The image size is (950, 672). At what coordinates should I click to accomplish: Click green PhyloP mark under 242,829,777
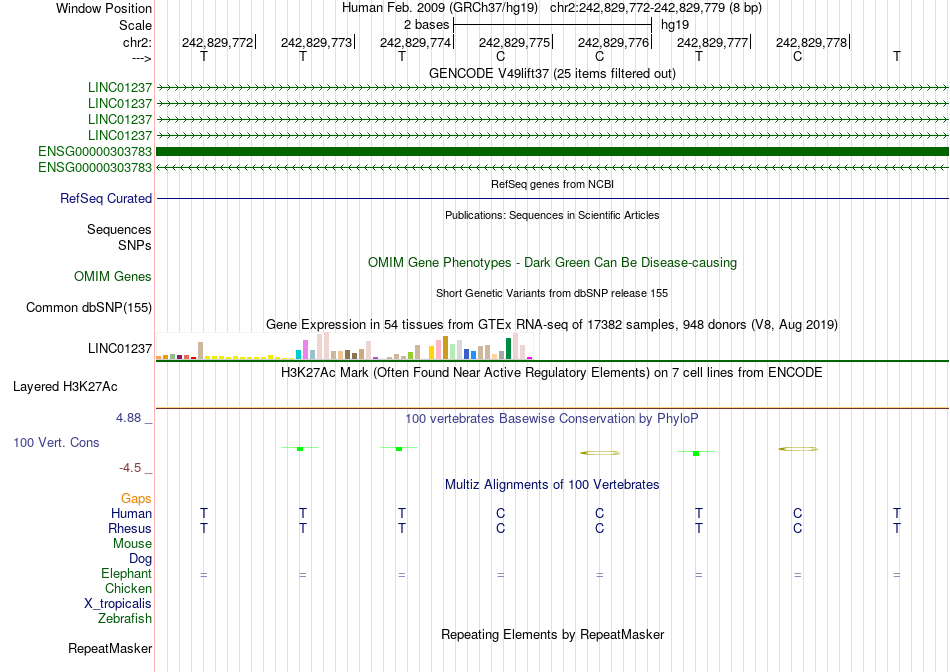click(x=696, y=453)
